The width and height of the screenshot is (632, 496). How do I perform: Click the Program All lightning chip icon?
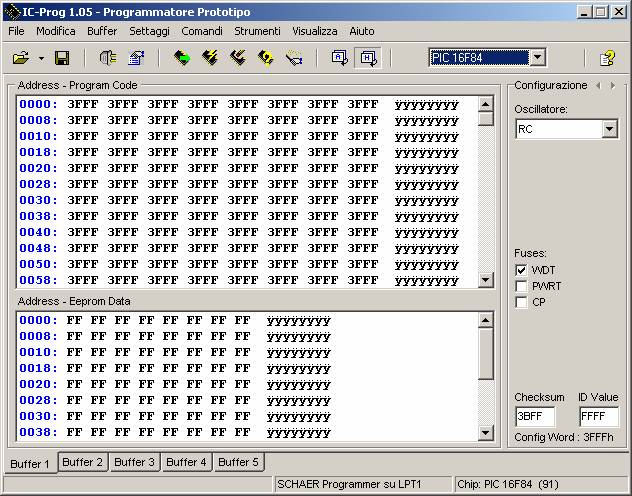(210, 58)
